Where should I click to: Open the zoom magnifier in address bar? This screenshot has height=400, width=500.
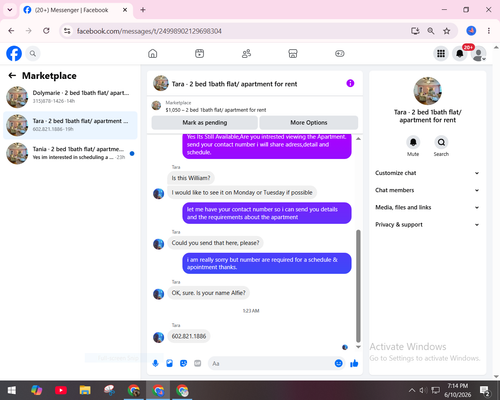click(x=431, y=31)
